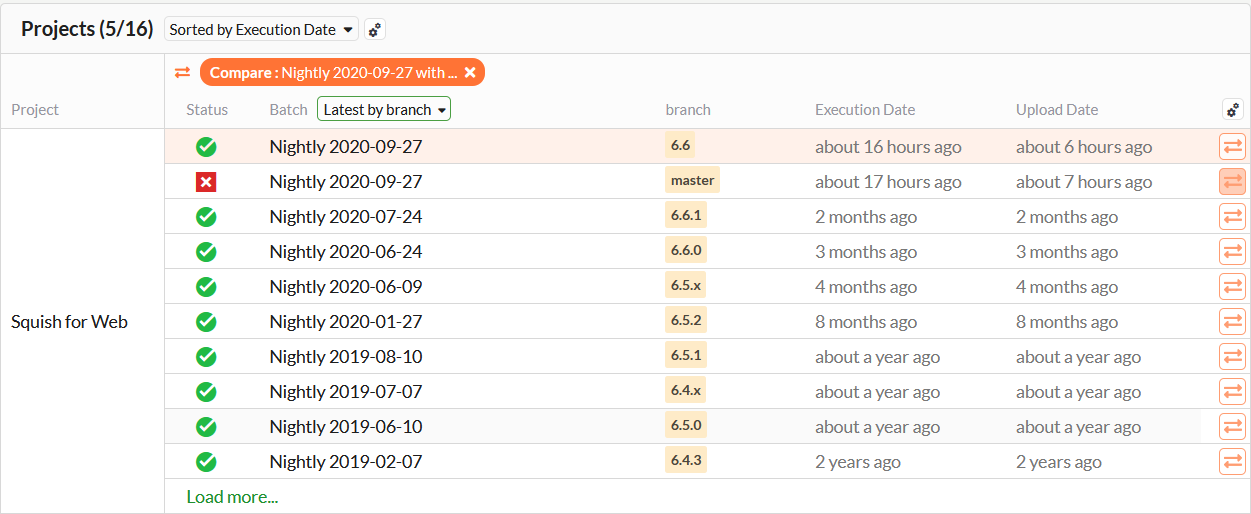The height and width of the screenshot is (514, 1251).
Task: Open the Sorted by Execution Date dropdown
Action: tap(262, 30)
